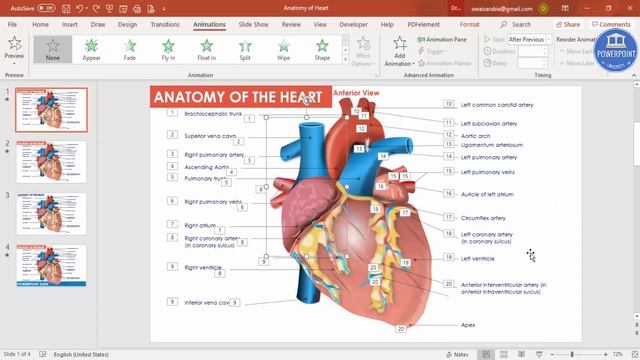Image resolution: width=640 pixels, height=360 pixels.
Task: Select slide 2 thumbnail
Action: click(x=51, y=162)
